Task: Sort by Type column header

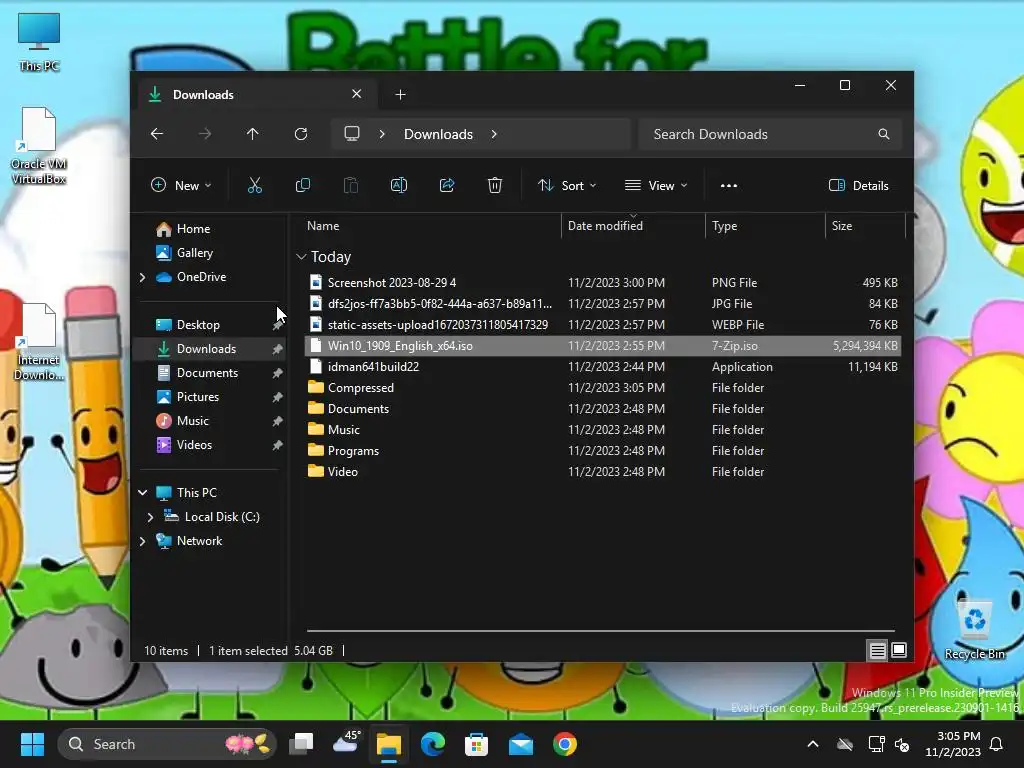Action: click(x=765, y=226)
